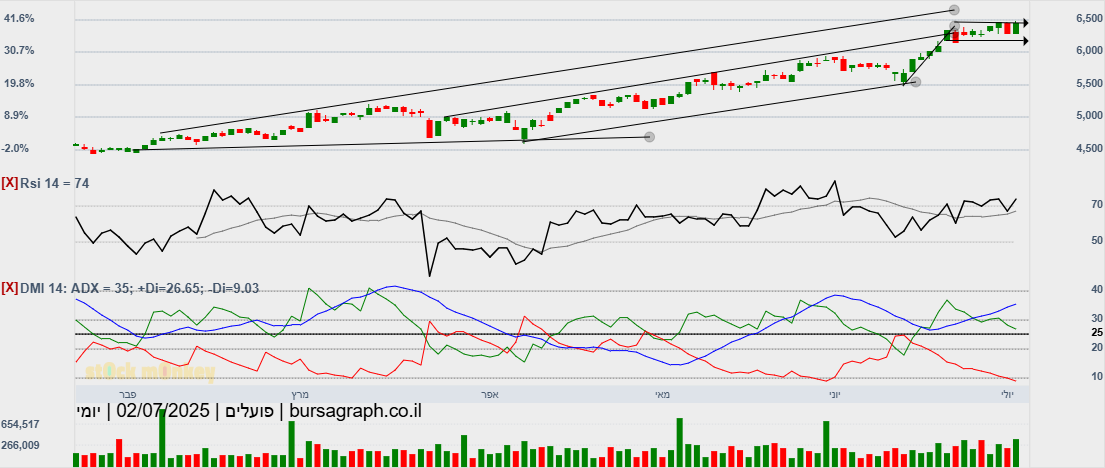This screenshot has width=1105, height=468.
Task: Click the bold DMI axis value 25
Action: (1097, 333)
